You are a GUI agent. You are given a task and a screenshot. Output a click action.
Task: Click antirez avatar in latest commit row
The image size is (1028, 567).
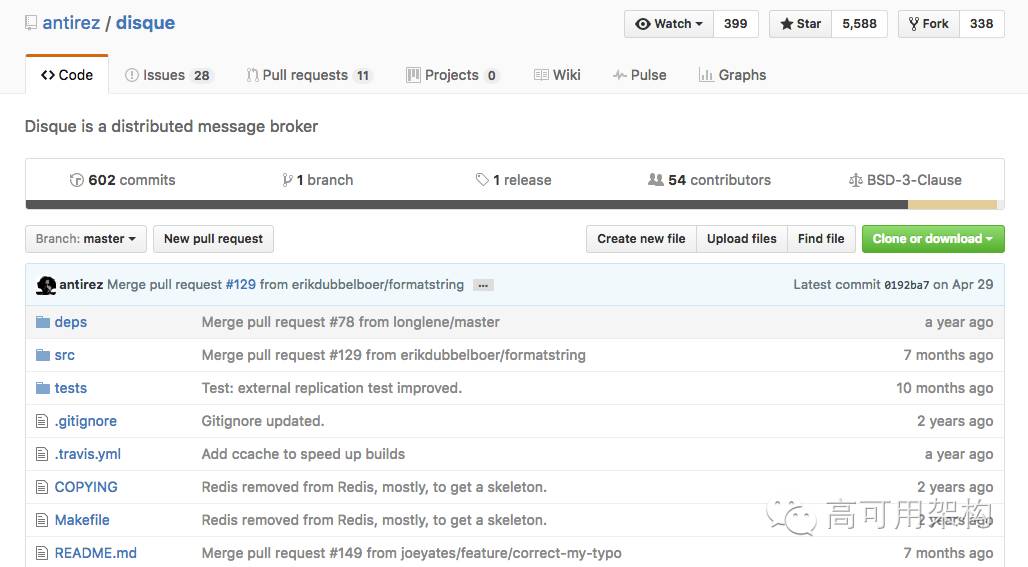point(46,285)
